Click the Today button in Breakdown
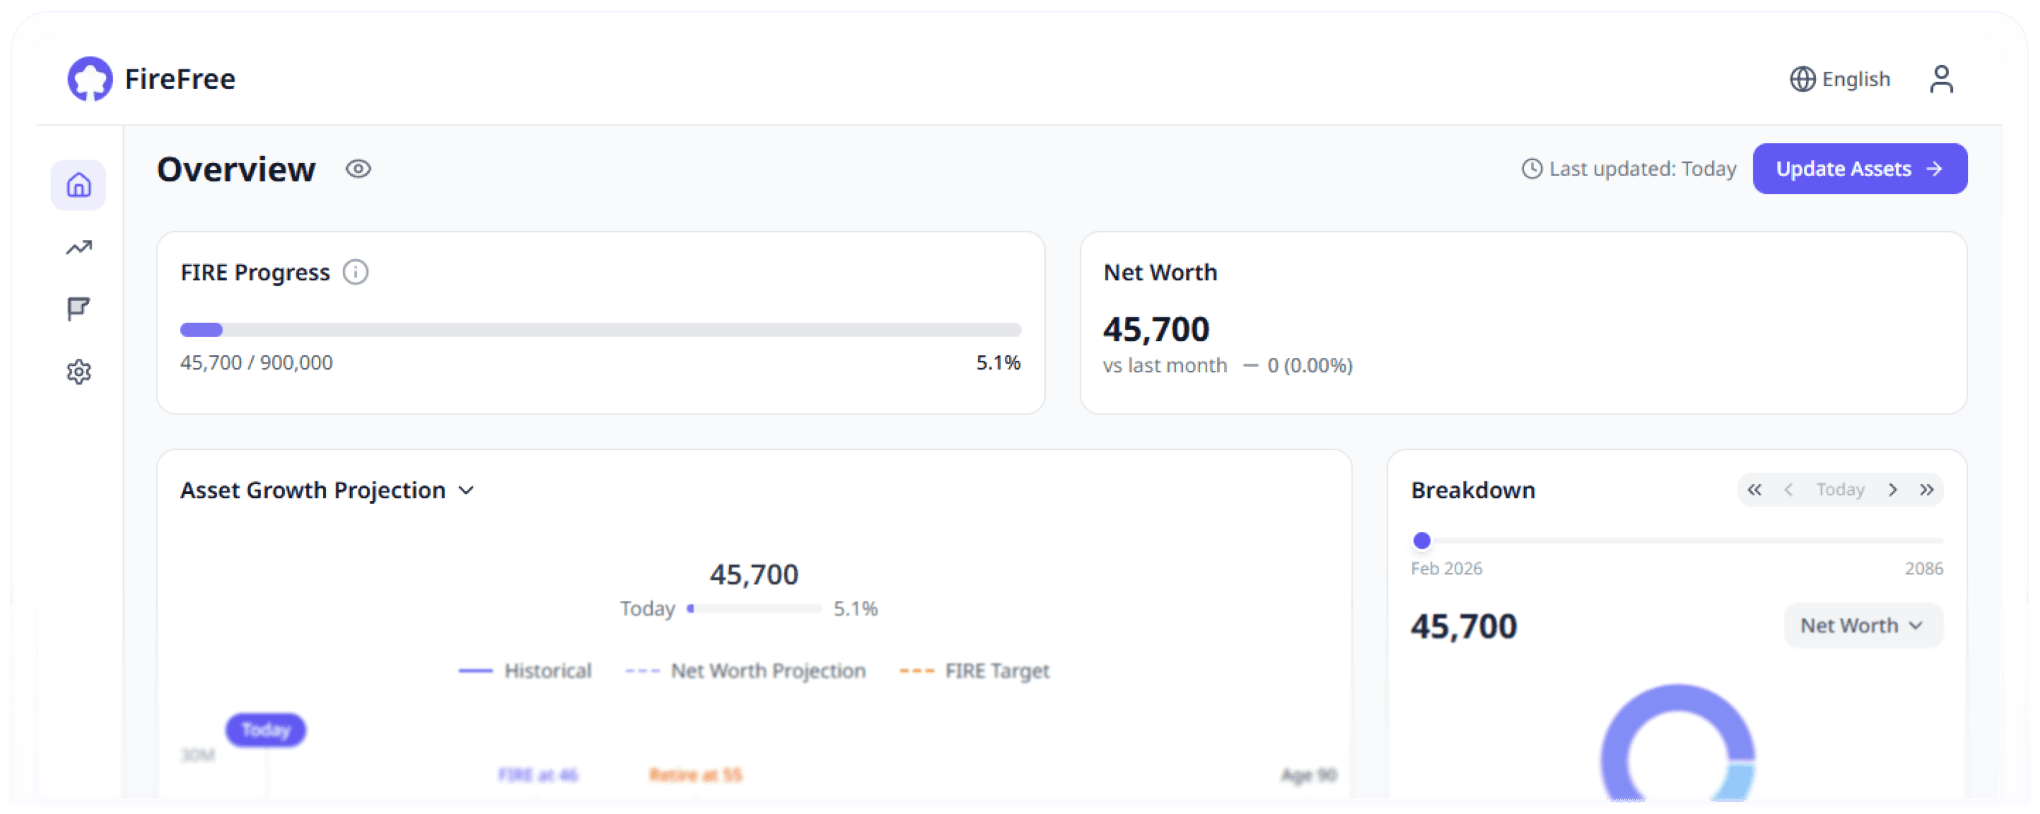This screenshot has height=814, width=2040. pyautogui.click(x=1840, y=490)
